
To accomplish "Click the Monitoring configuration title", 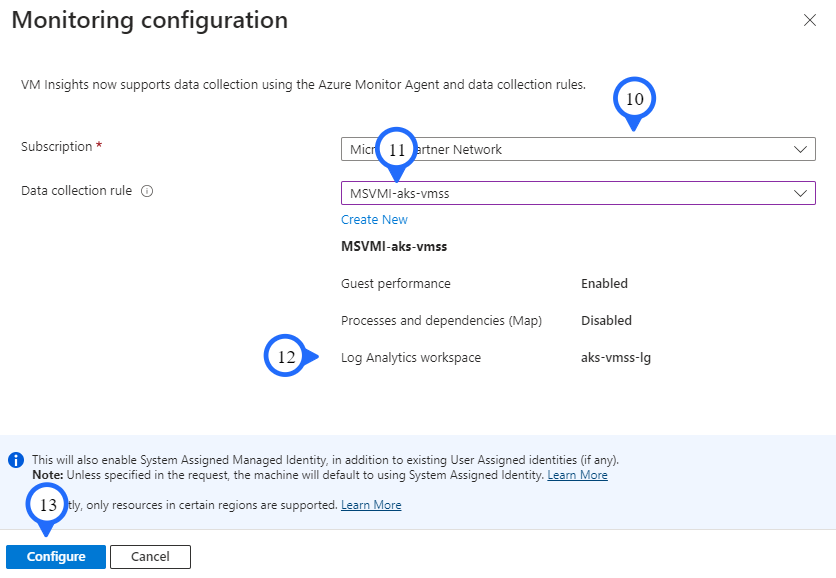I will (150, 20).
